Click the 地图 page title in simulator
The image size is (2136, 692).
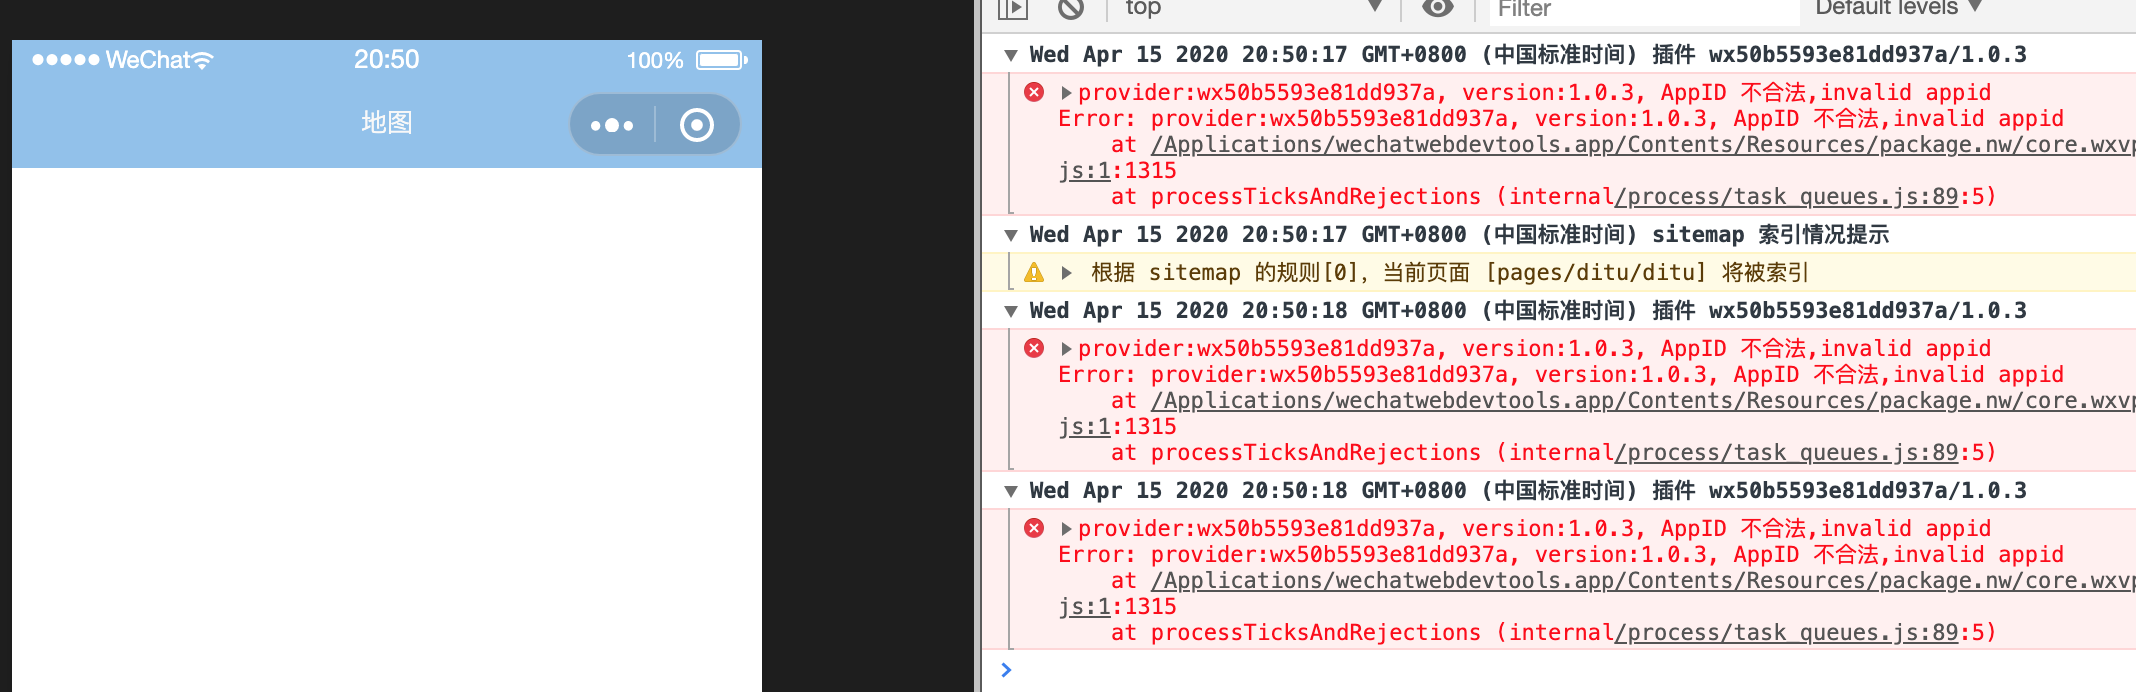(387, 123)
